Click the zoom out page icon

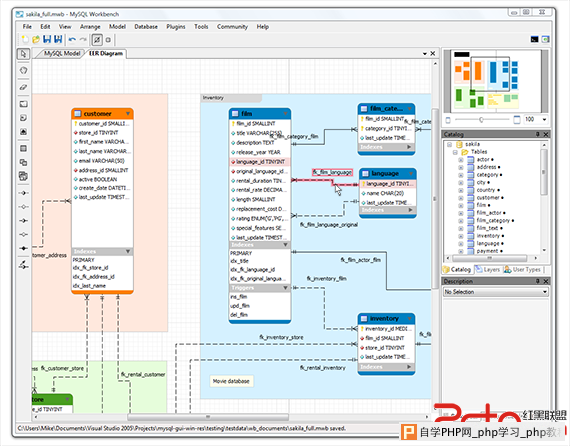448,120
